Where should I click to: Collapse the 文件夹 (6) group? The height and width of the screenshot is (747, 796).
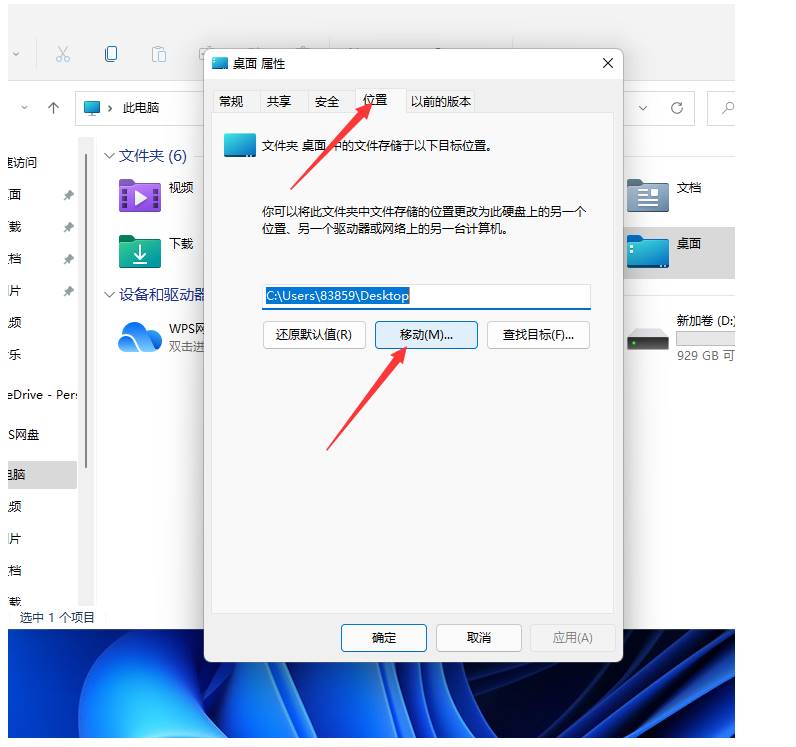coord(109,156)
